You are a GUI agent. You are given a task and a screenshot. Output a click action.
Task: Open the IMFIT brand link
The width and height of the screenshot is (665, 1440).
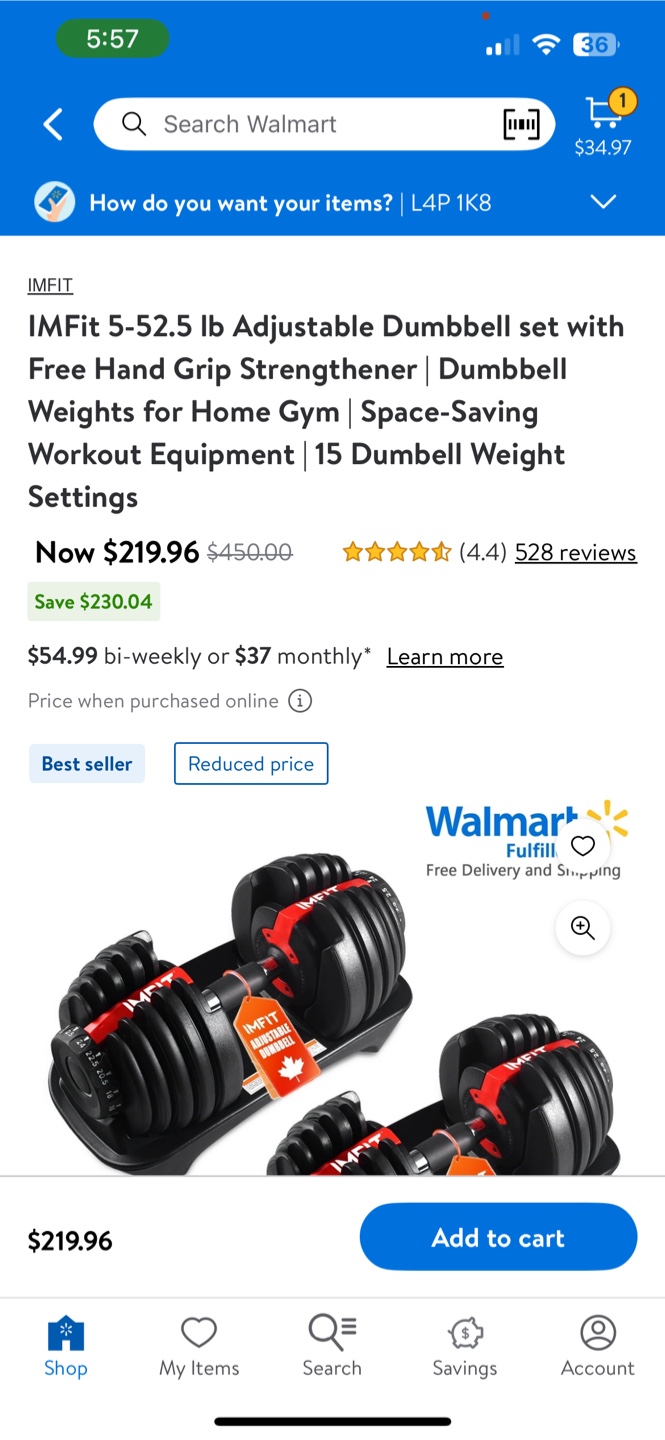coord(50,285)
